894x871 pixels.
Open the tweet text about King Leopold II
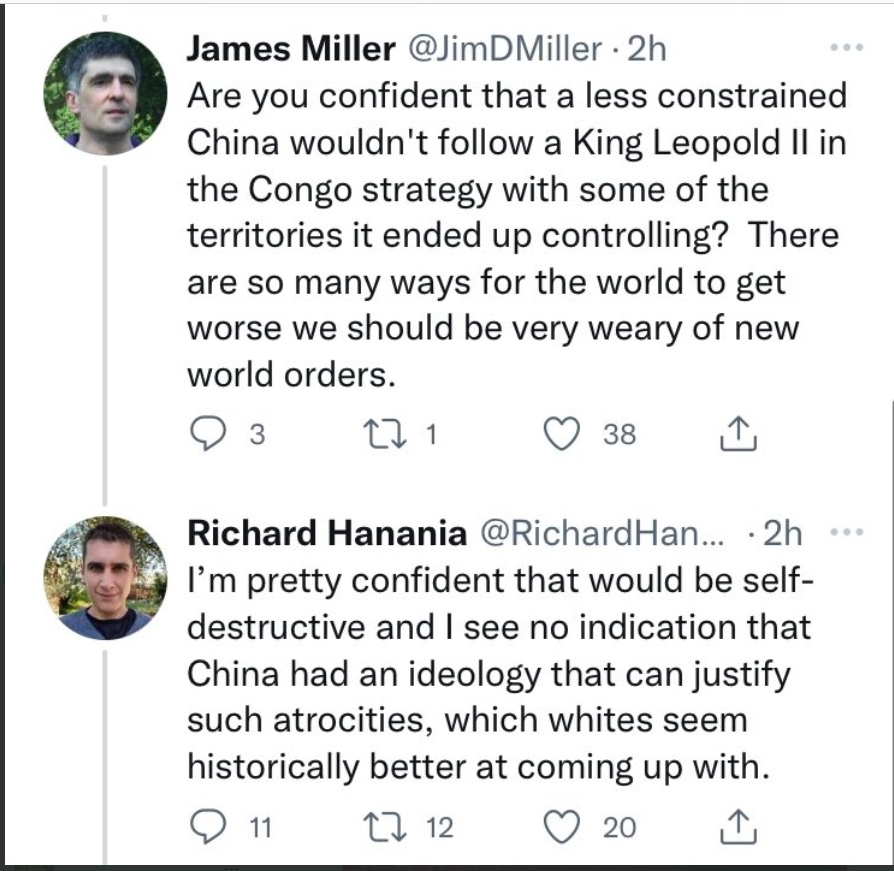[x=517, y=235]
